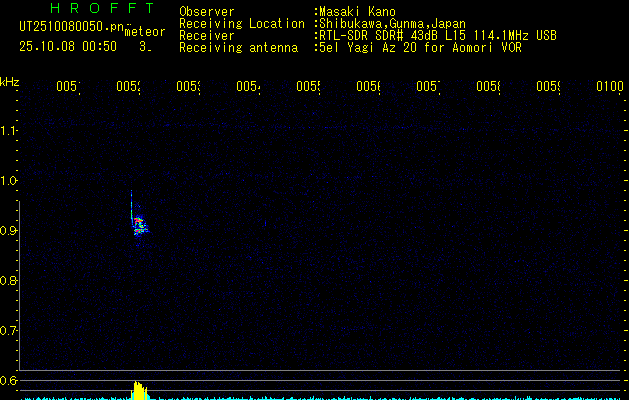Click the 0054 time axis marker
Image resolution: width=629 pixels, height=400 pixels.
248,87
